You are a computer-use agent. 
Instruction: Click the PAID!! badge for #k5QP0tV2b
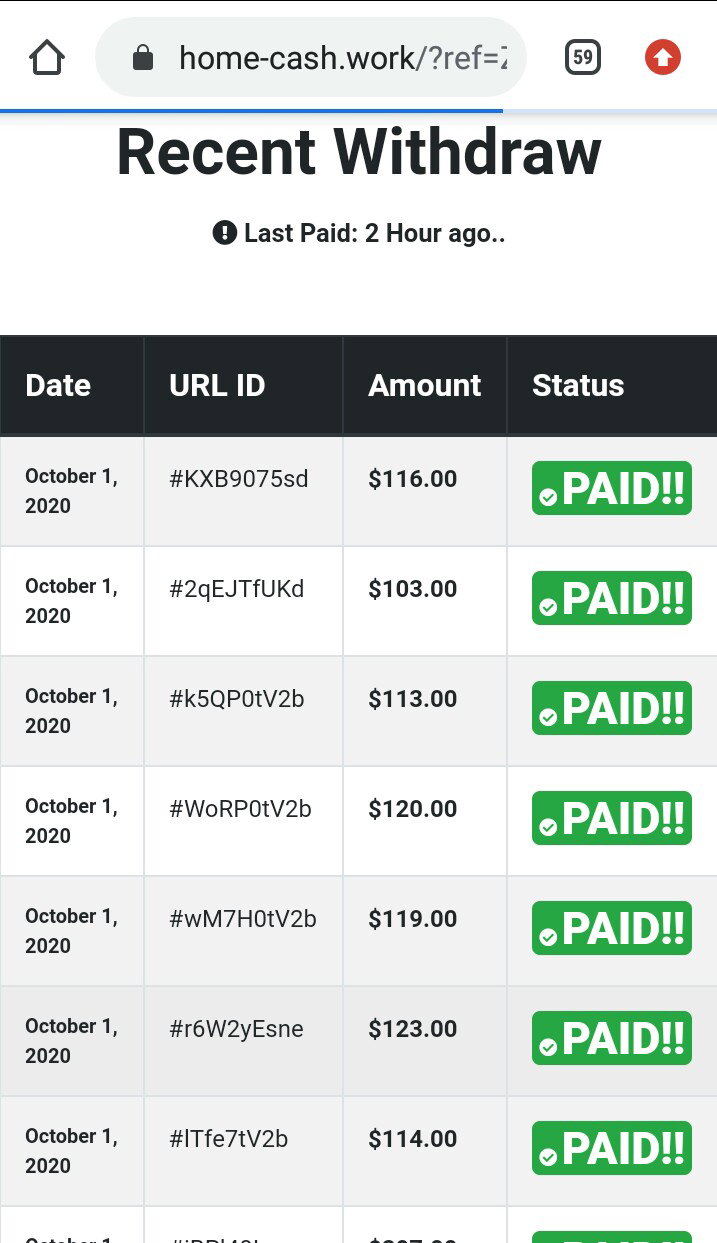click(612, 708)
